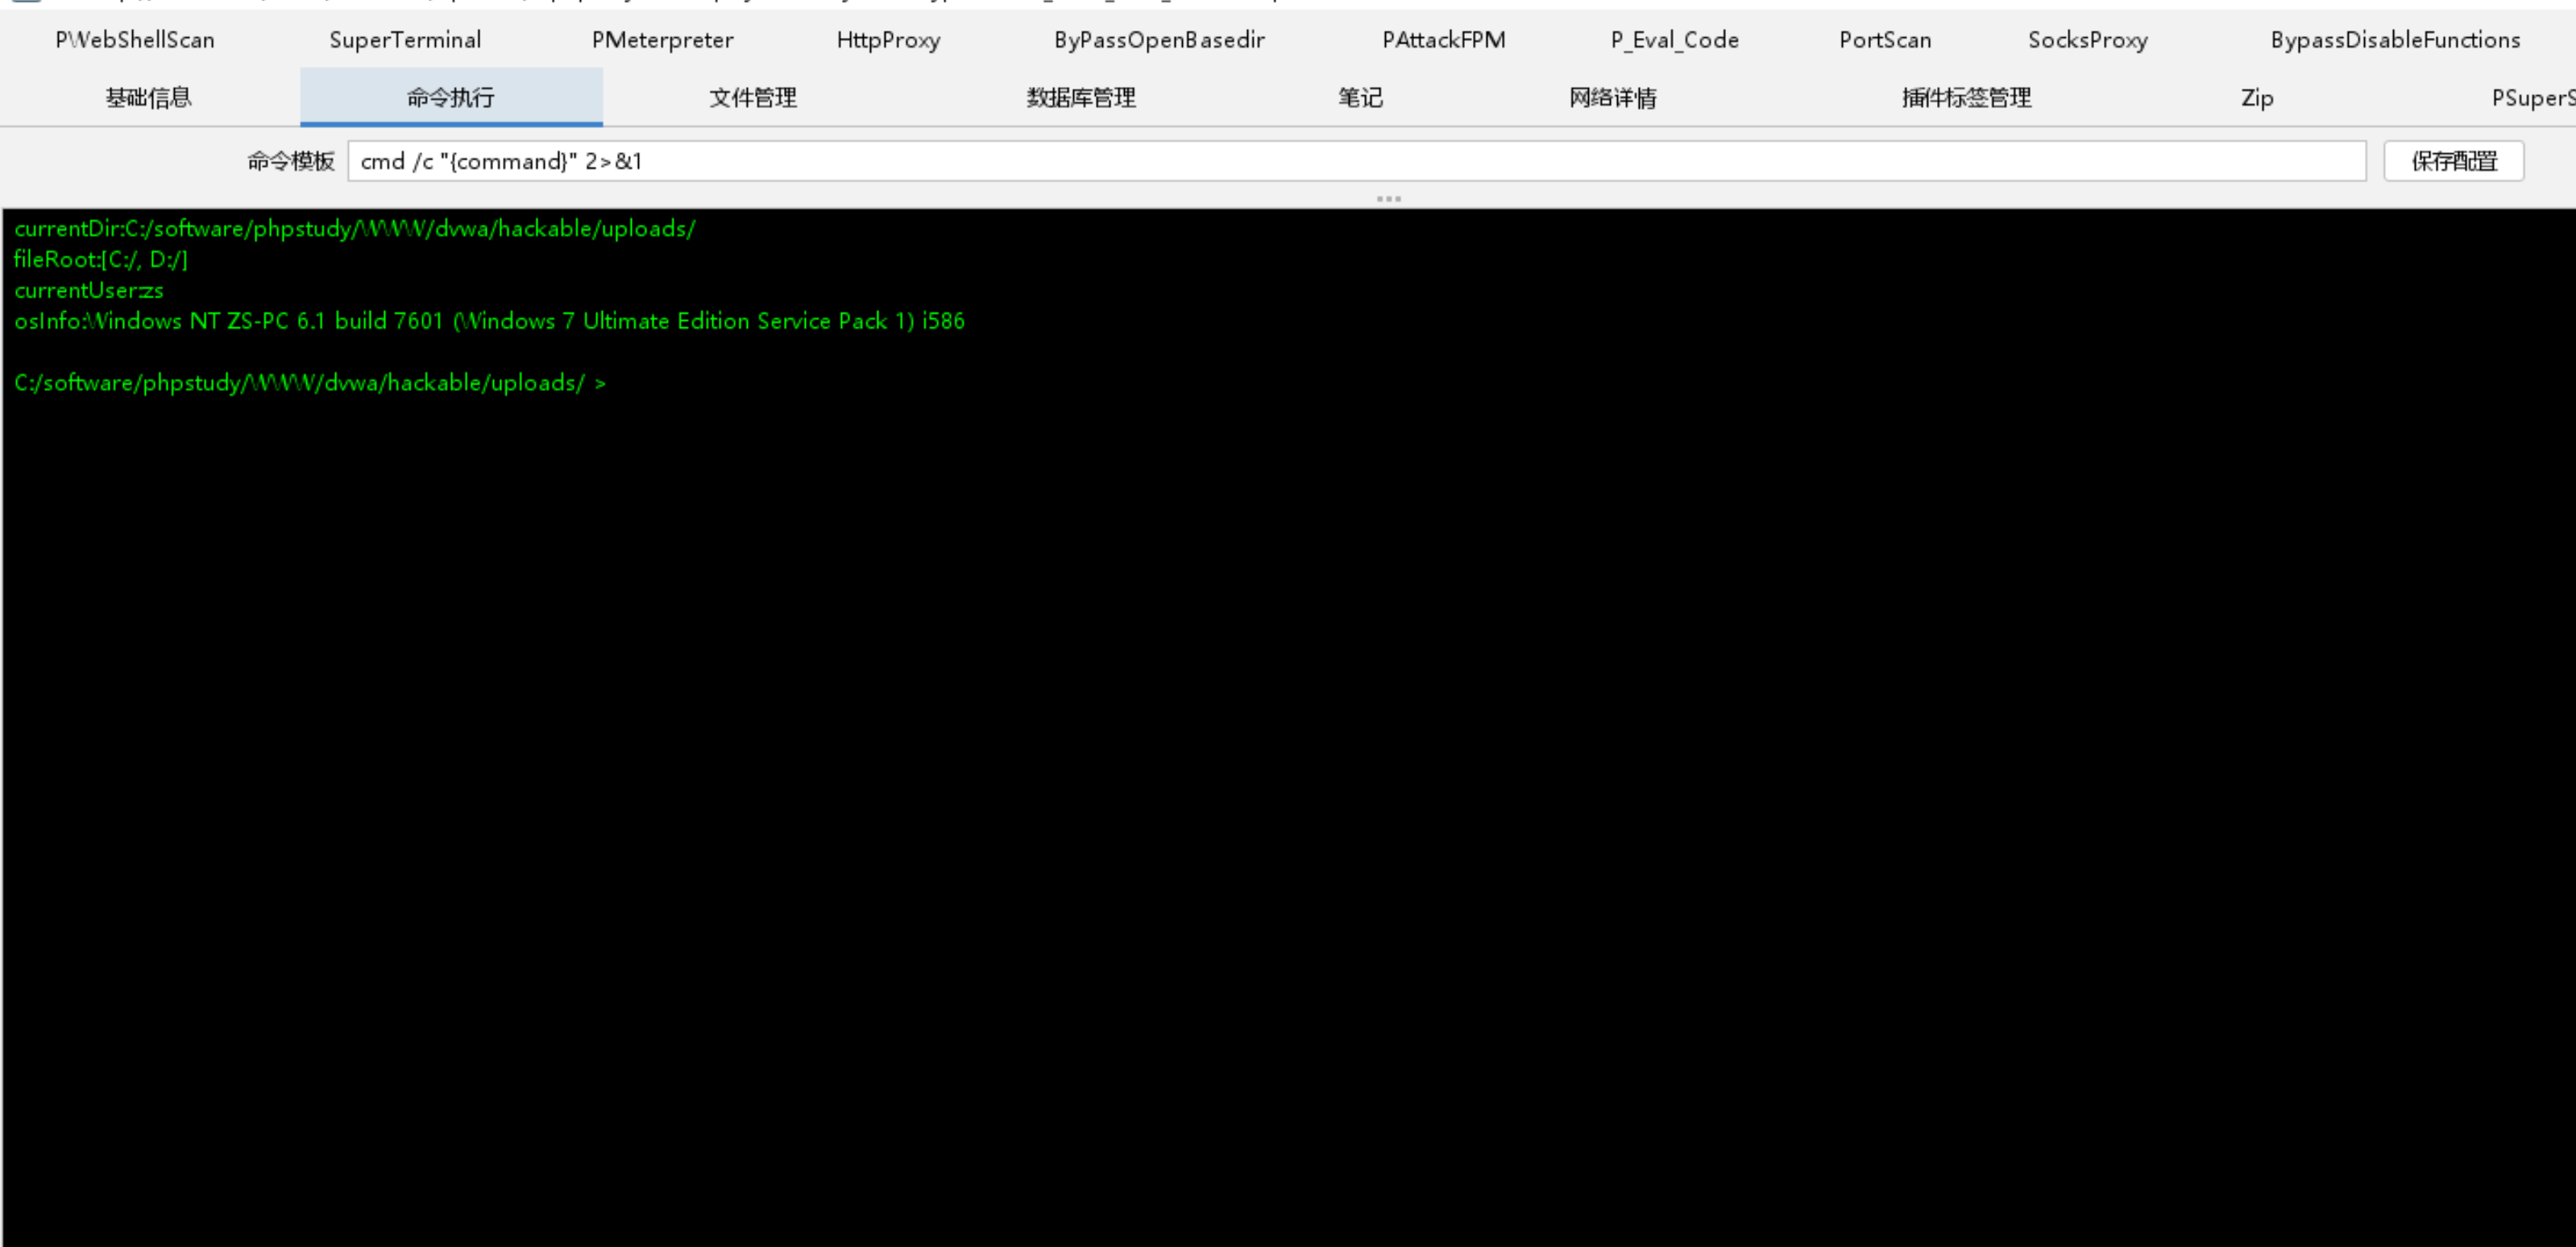Click the currentUser:zs line

pos(89,291)
